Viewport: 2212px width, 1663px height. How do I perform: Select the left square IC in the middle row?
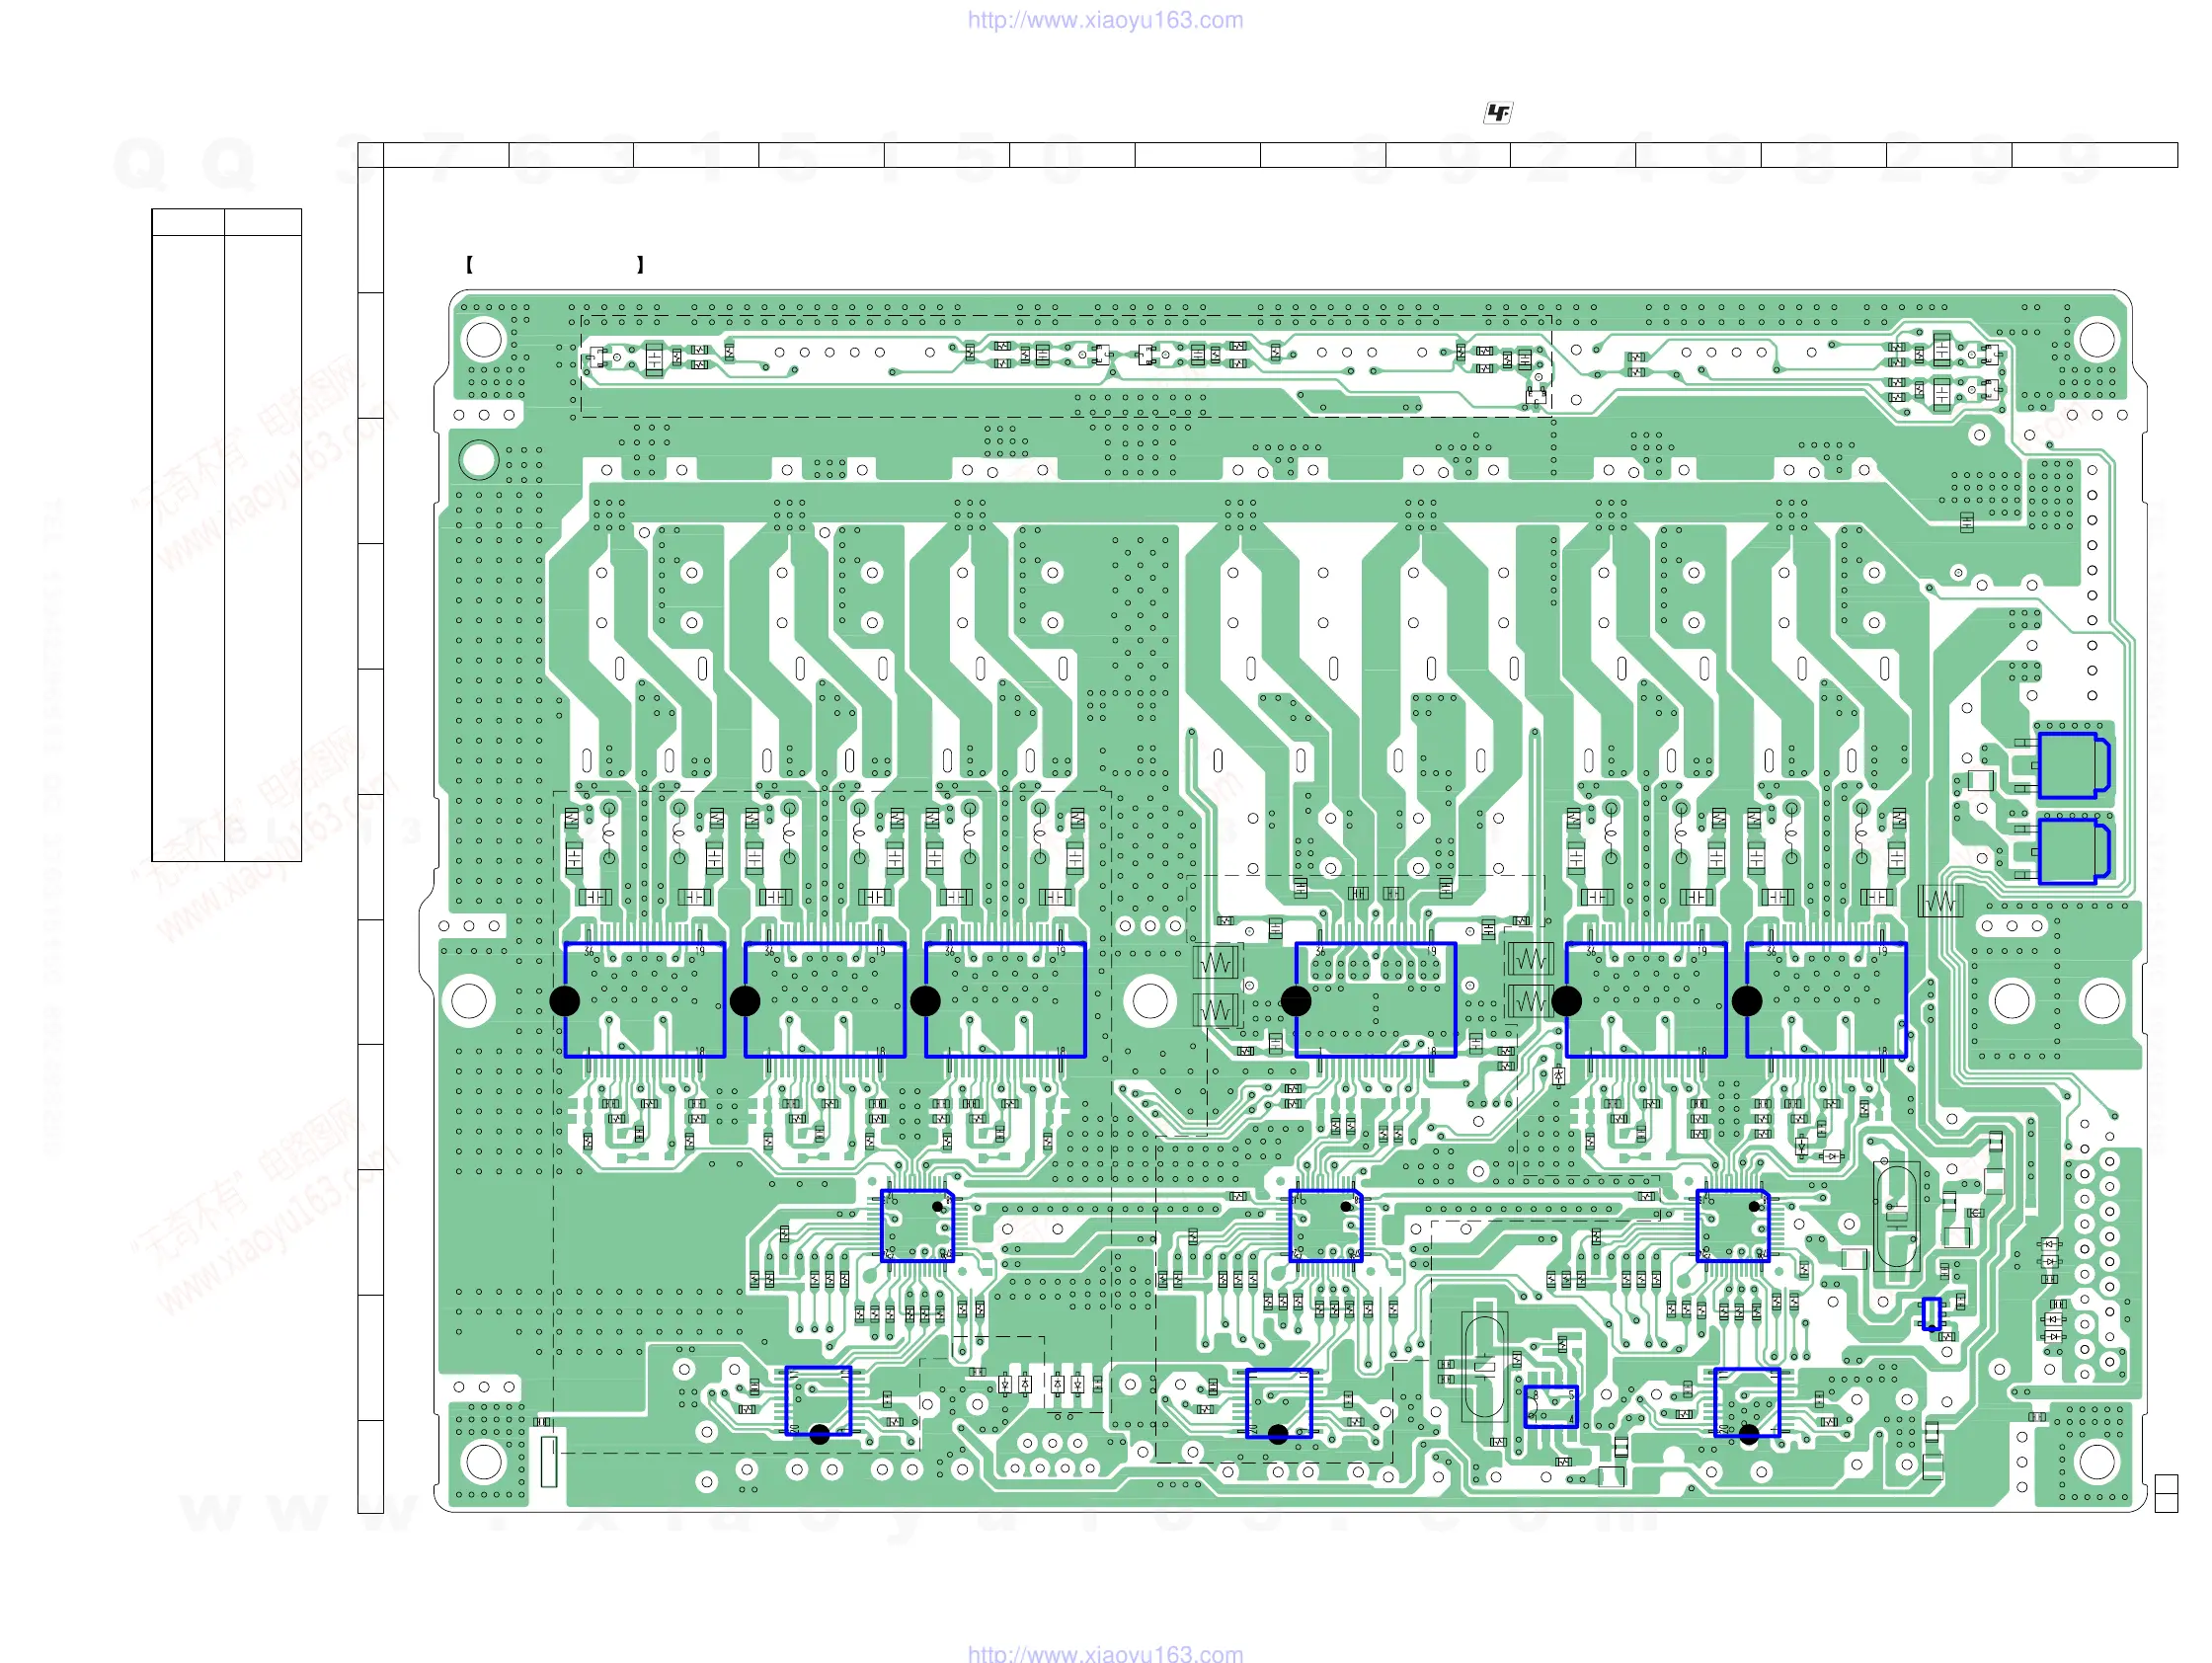[x=917, y=1225]
